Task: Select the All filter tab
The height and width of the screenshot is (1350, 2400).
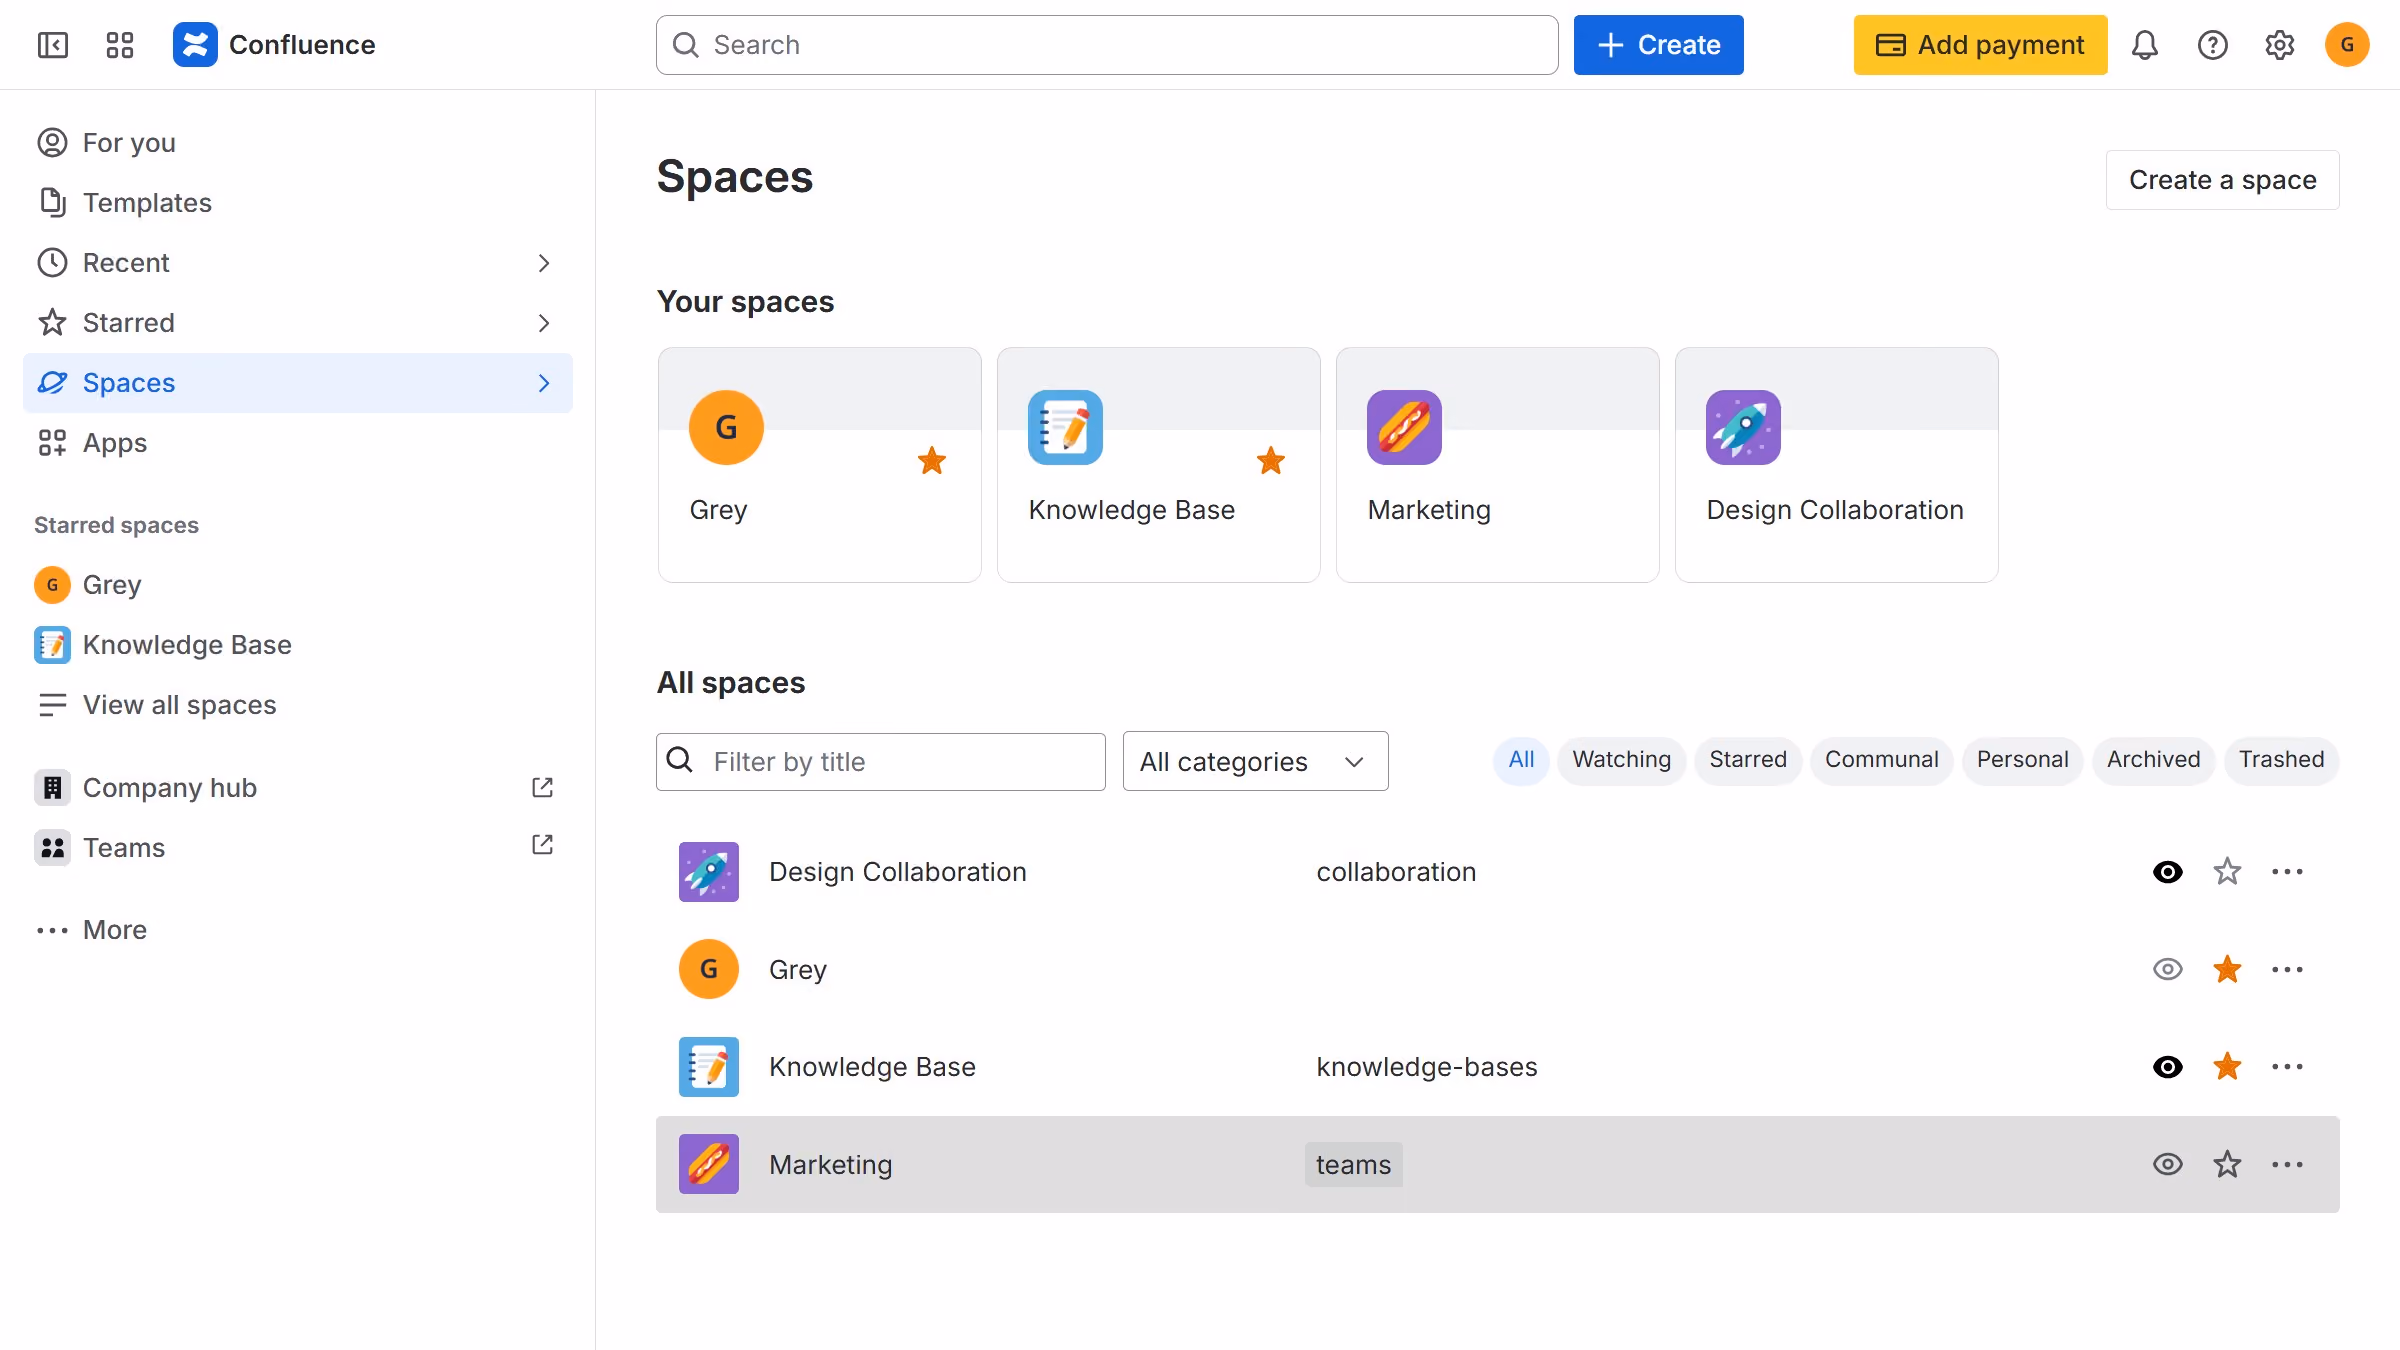Action: pos(1521,760)
